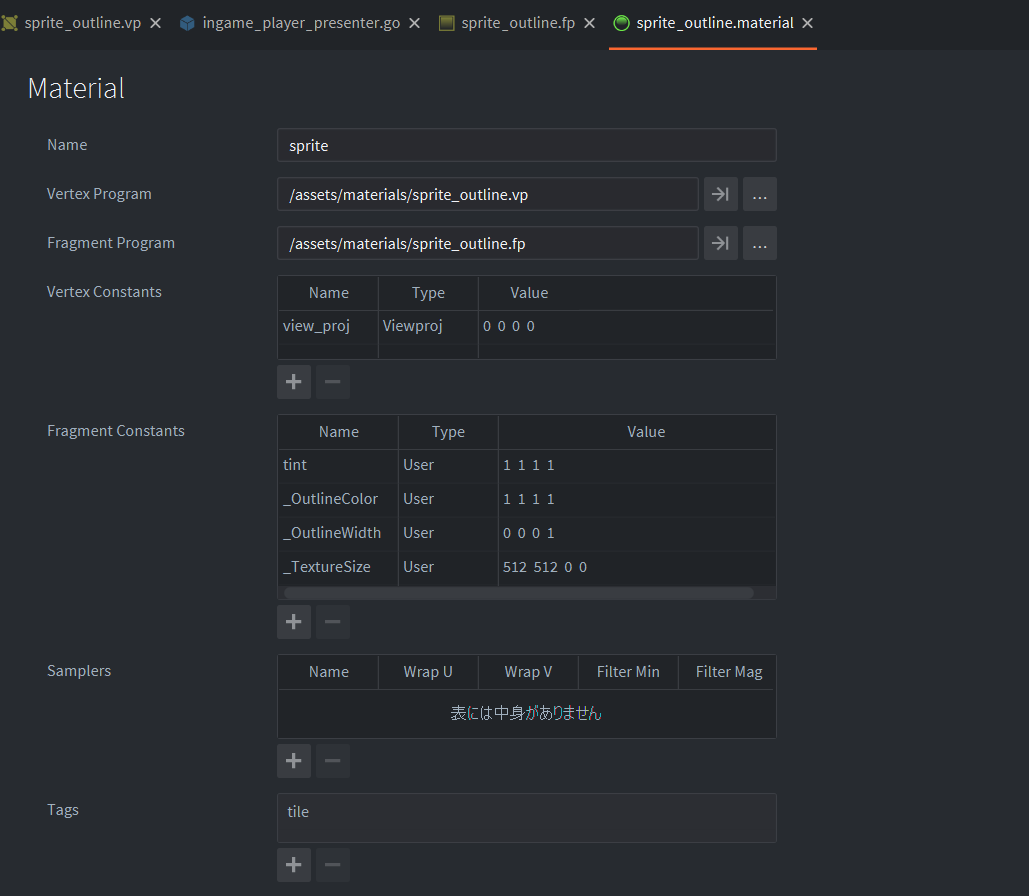The height and width of the screenshot is (896, 1029).
Task: Switch to sprite_outline.vp tab
Action: [x=82, y=23]
